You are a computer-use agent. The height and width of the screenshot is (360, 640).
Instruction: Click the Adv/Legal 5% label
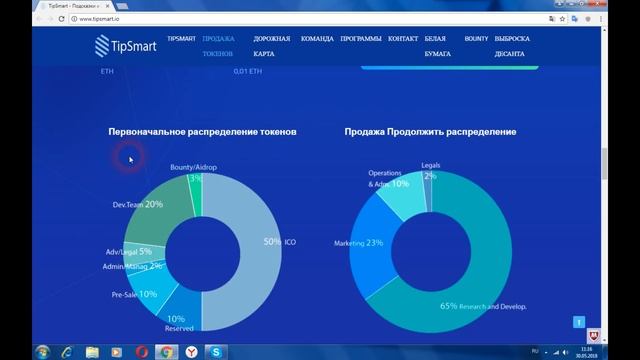pyautogui.click(x=129, y=251)
